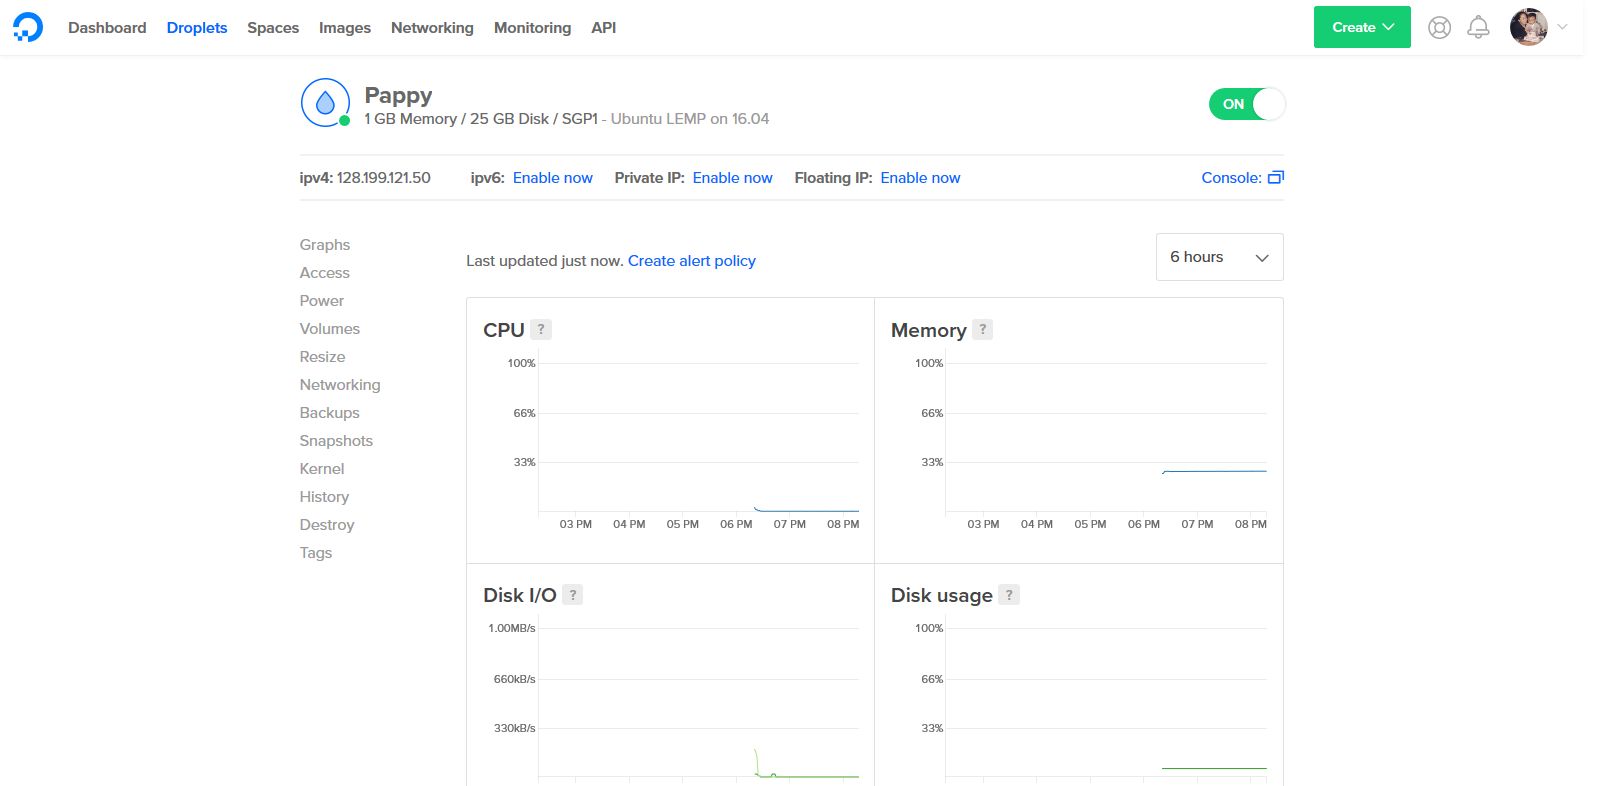Select Graphs in the sidebar
The height and width of the screenshot is (786, 1600).
[x=325, y=244]
